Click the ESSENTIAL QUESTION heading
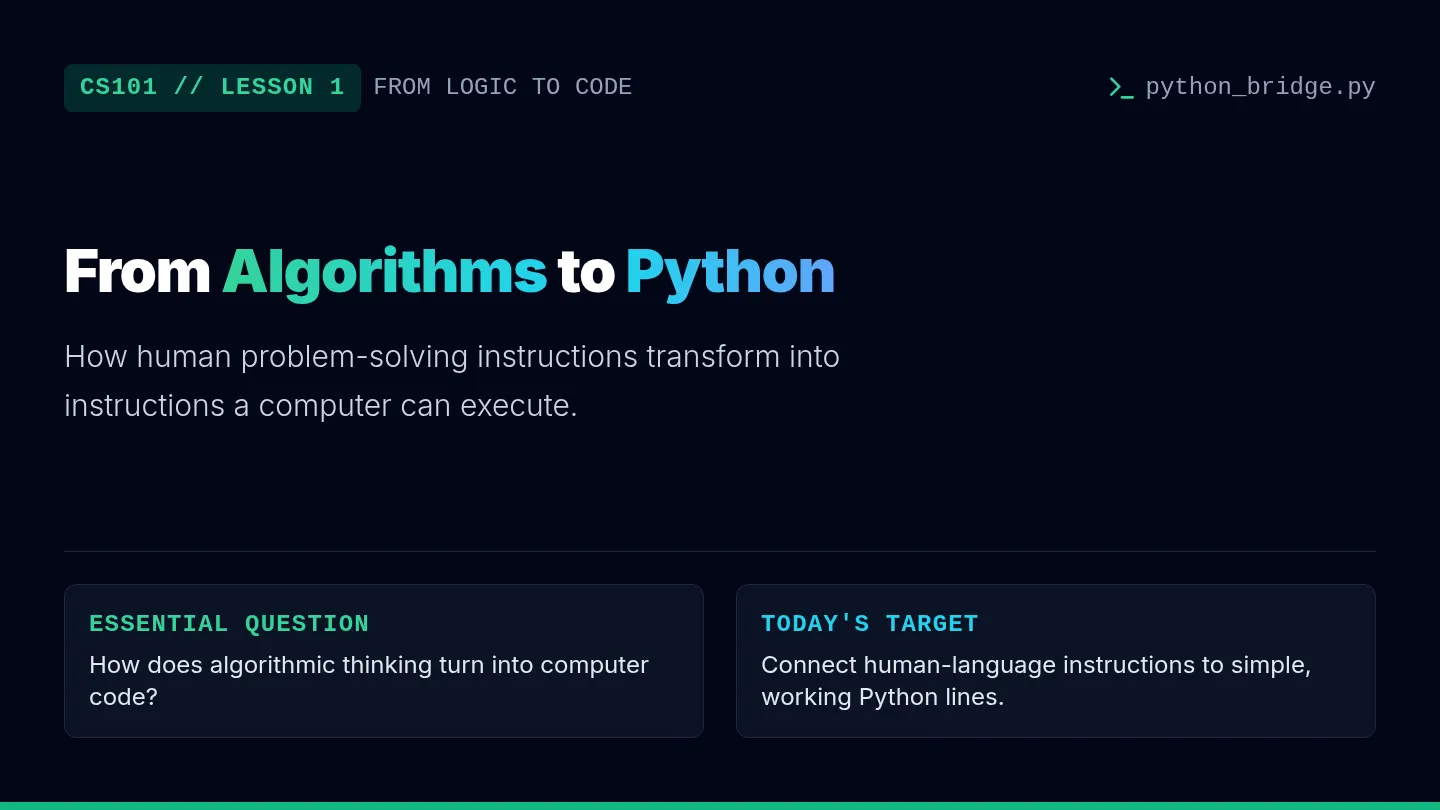The image size is (1440, 810). pyautogui.click(x=229, y=624)
